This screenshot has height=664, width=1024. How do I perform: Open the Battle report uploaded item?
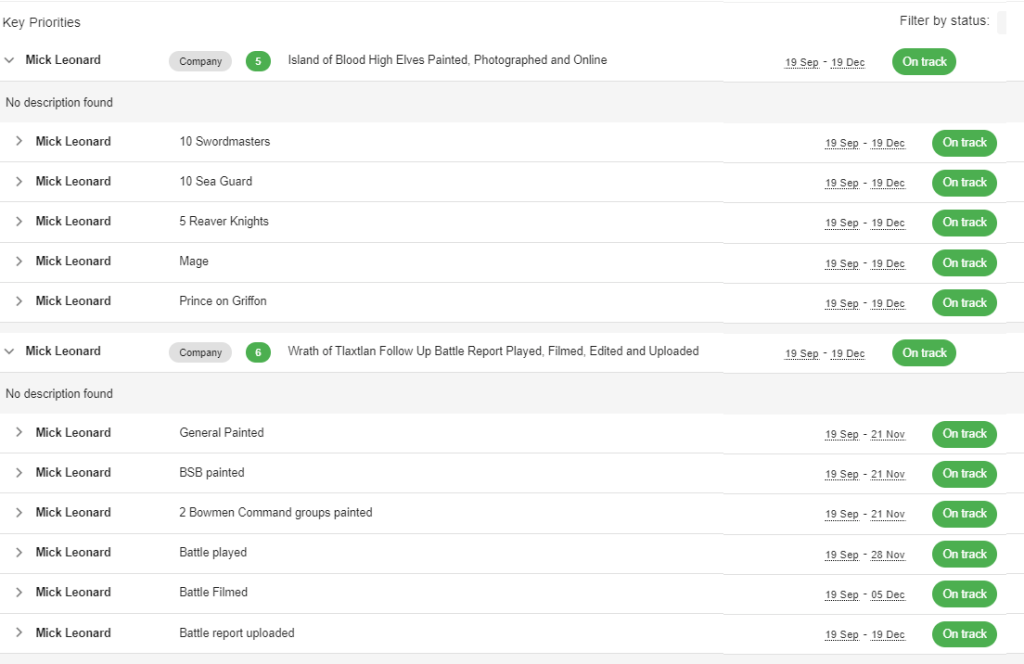236,633
